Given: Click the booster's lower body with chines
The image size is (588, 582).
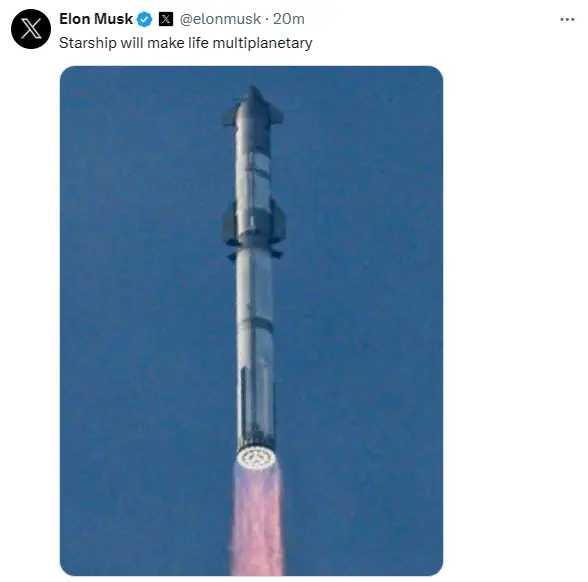Looking at the screenshot, I should point(256,406).
